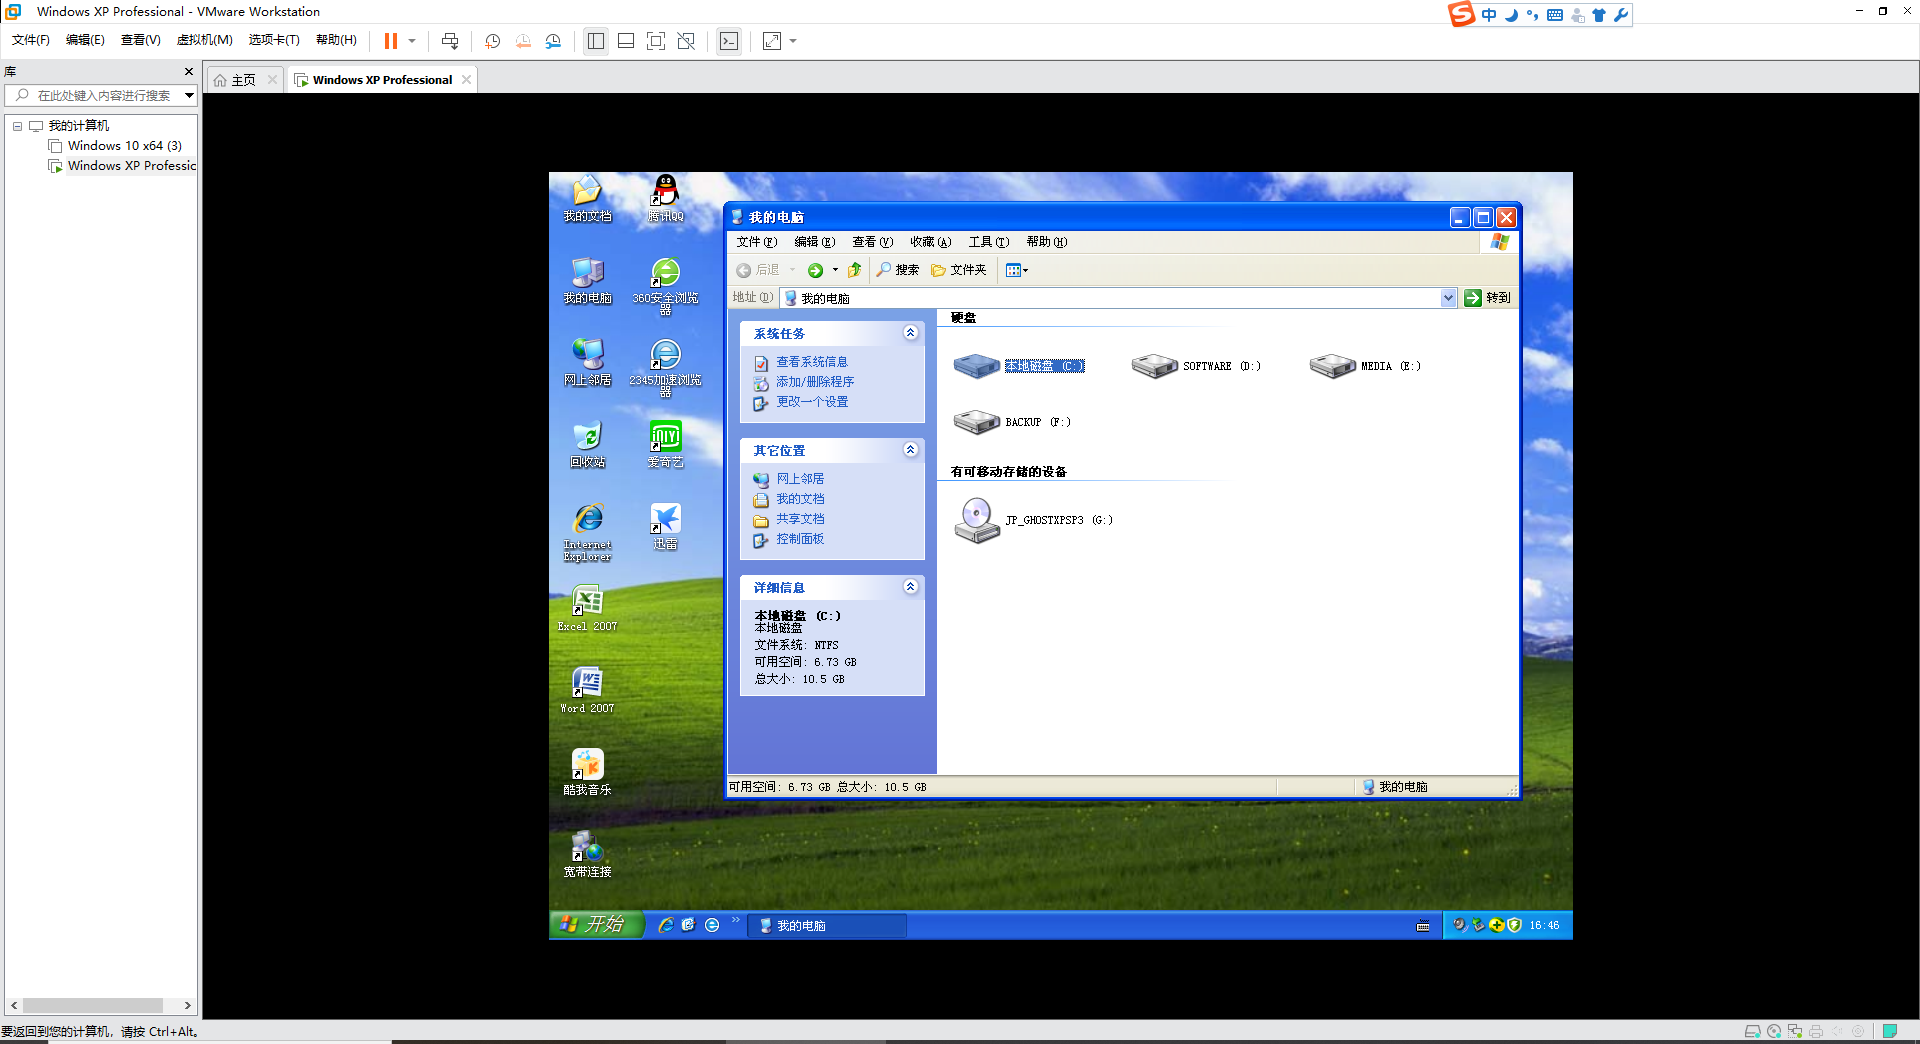Select Windows XP Professional in library tree
1920x1044 pixels.
pyautogui.click(x=122, y=166)
